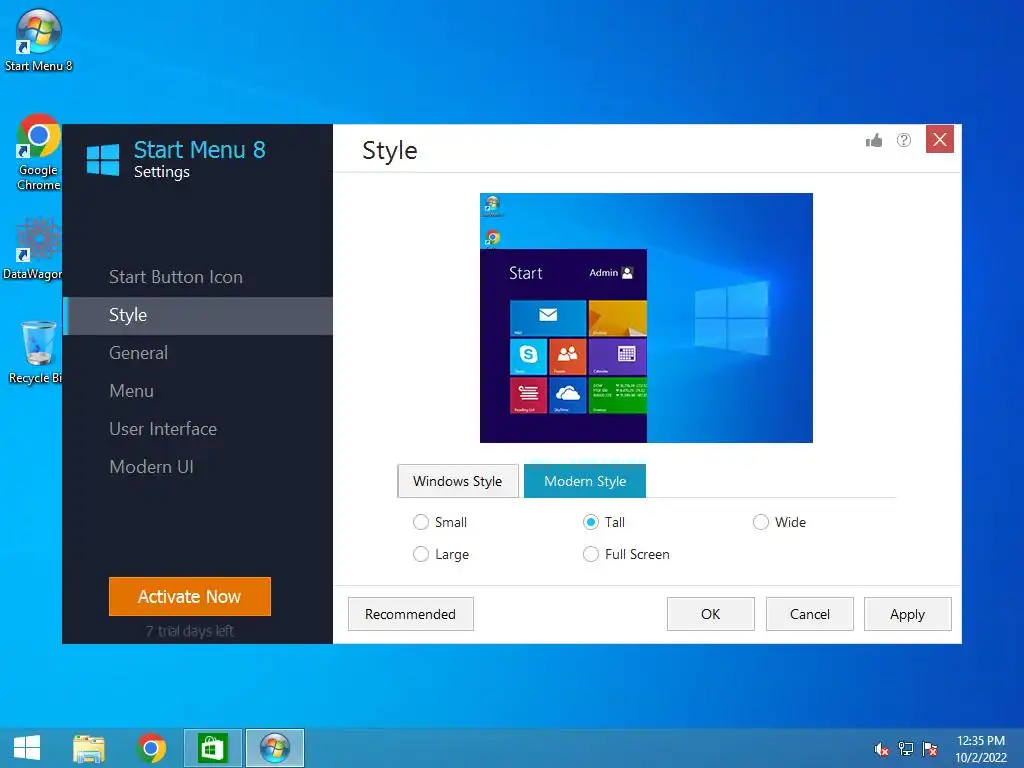Click the Recommended button
This screenshot has width=1024, height=768.
click(x=411, y=614)
